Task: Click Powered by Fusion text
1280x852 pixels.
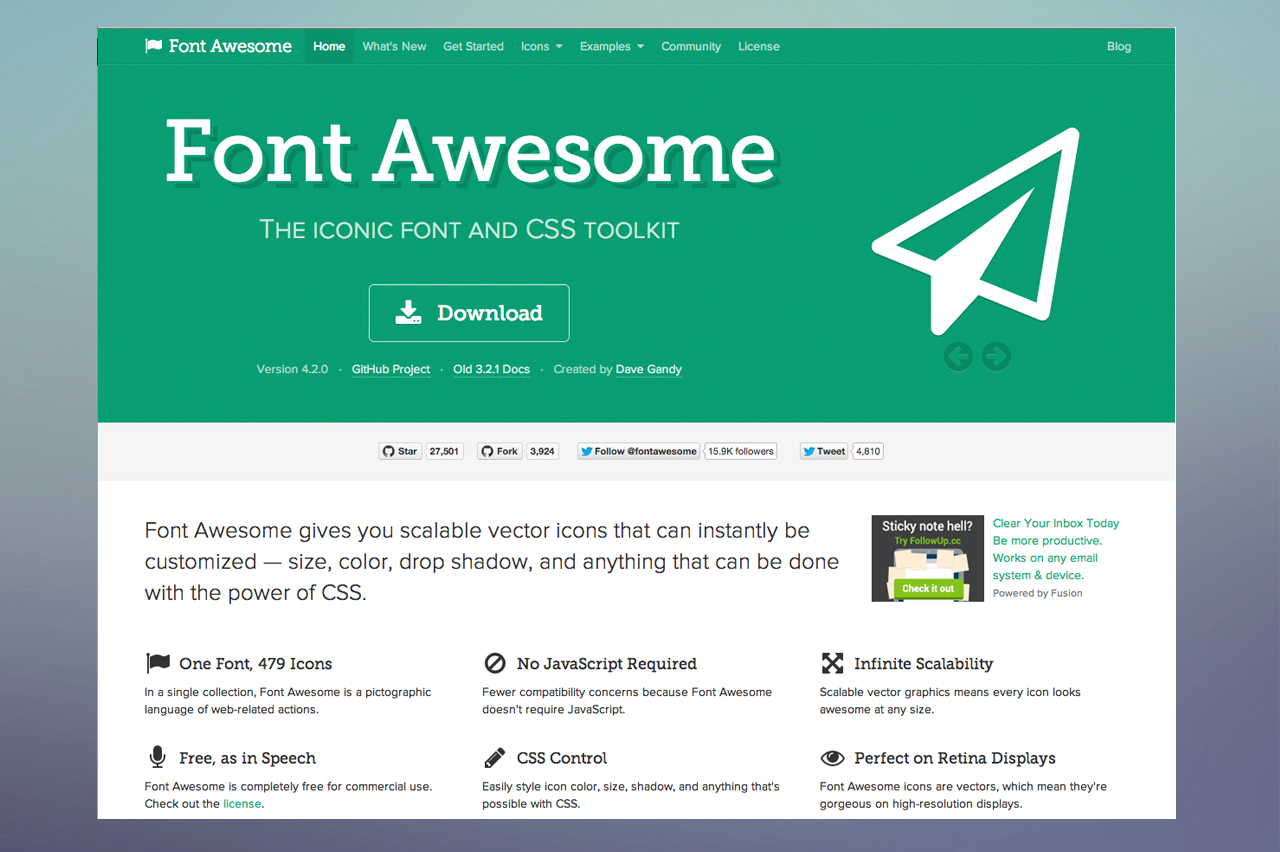Action: coord(1037,593)
